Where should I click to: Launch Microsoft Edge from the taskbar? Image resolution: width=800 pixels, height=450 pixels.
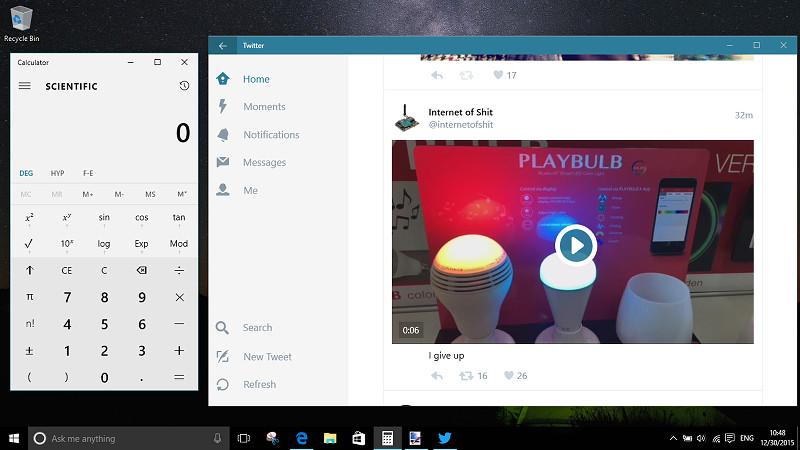[x=302, y=438]
